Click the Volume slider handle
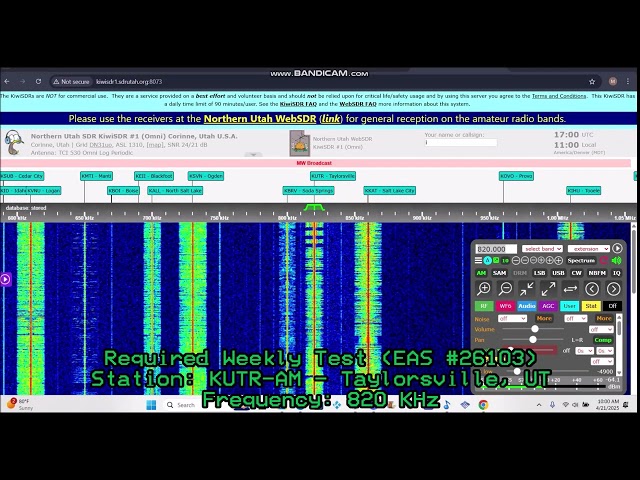 pyautogui.click(x=535, y=329)
